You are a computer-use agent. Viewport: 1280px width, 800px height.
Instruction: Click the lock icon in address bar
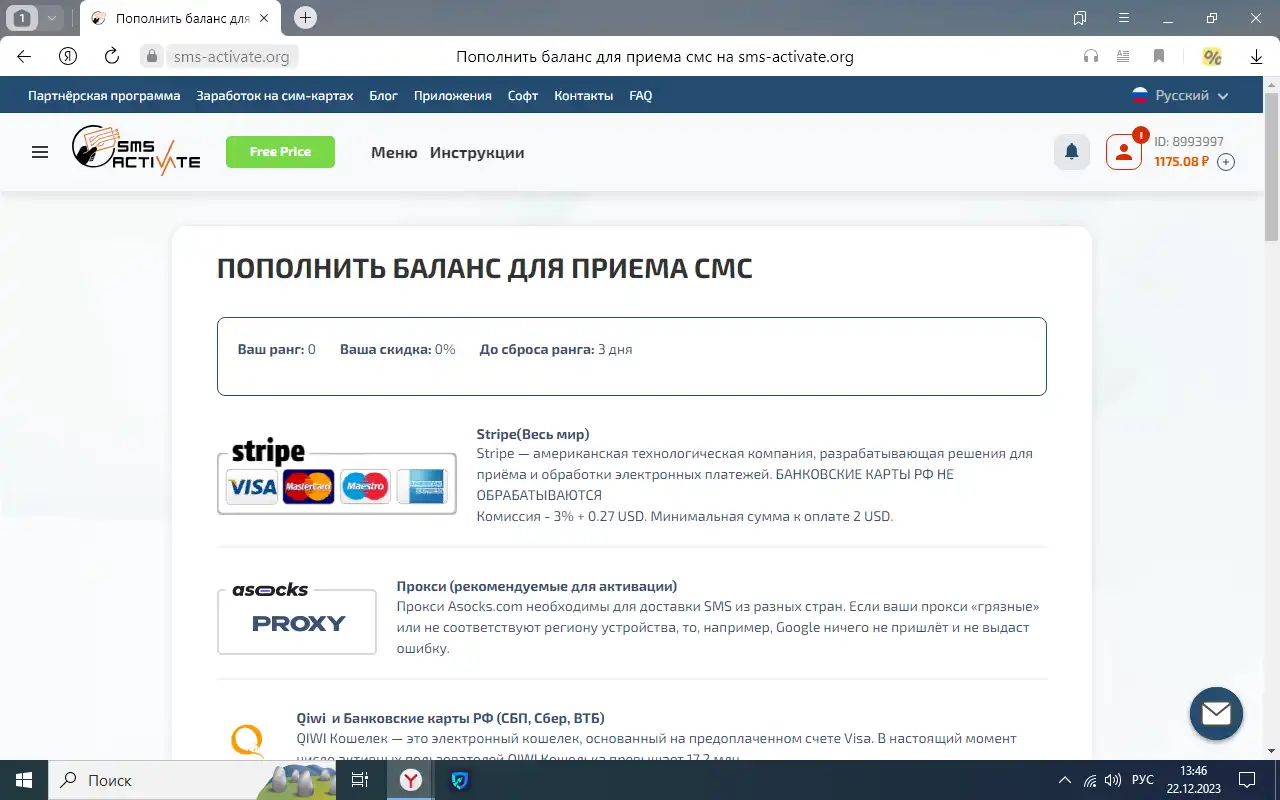[x=152, y=57]
